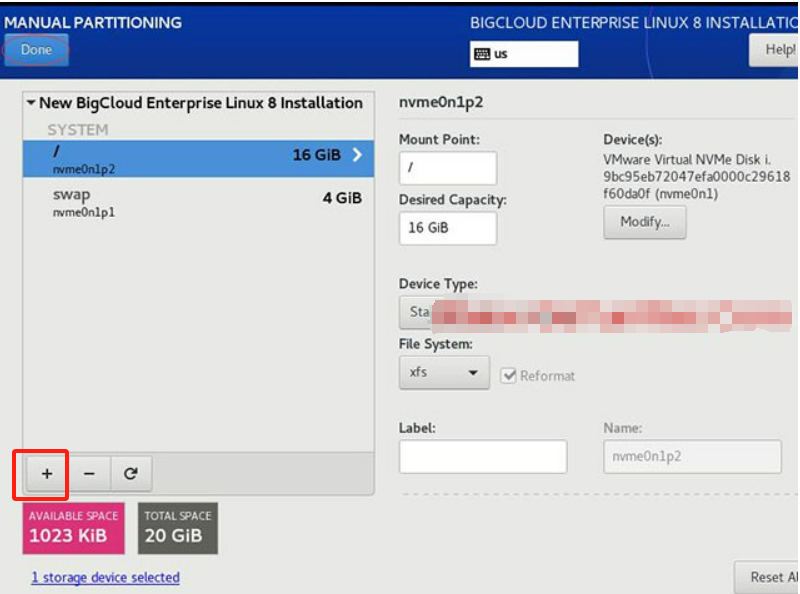Select the / nvme0n1p2 16 GiB partition
The width and height of the screenshot is (800, 594).
click(198, 159)
